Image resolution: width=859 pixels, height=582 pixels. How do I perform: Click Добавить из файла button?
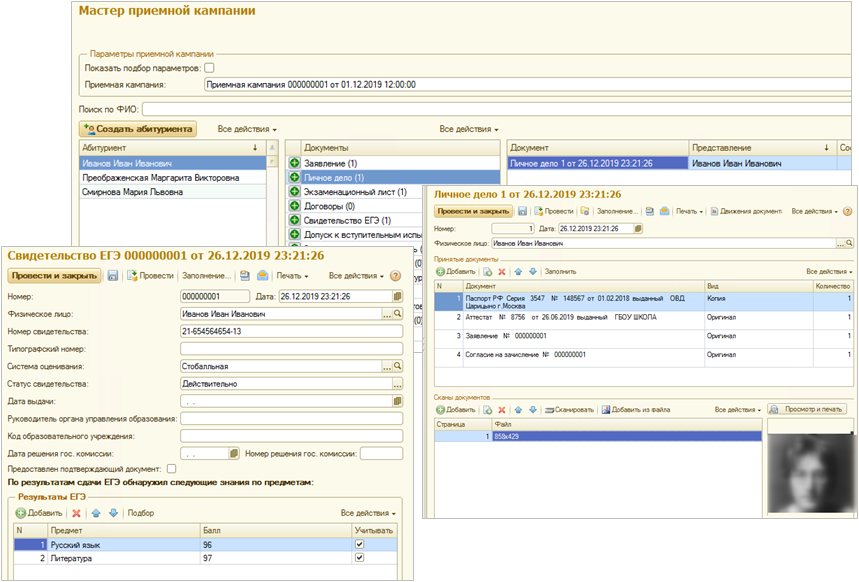pyautogui.click(x=635, y=409)
